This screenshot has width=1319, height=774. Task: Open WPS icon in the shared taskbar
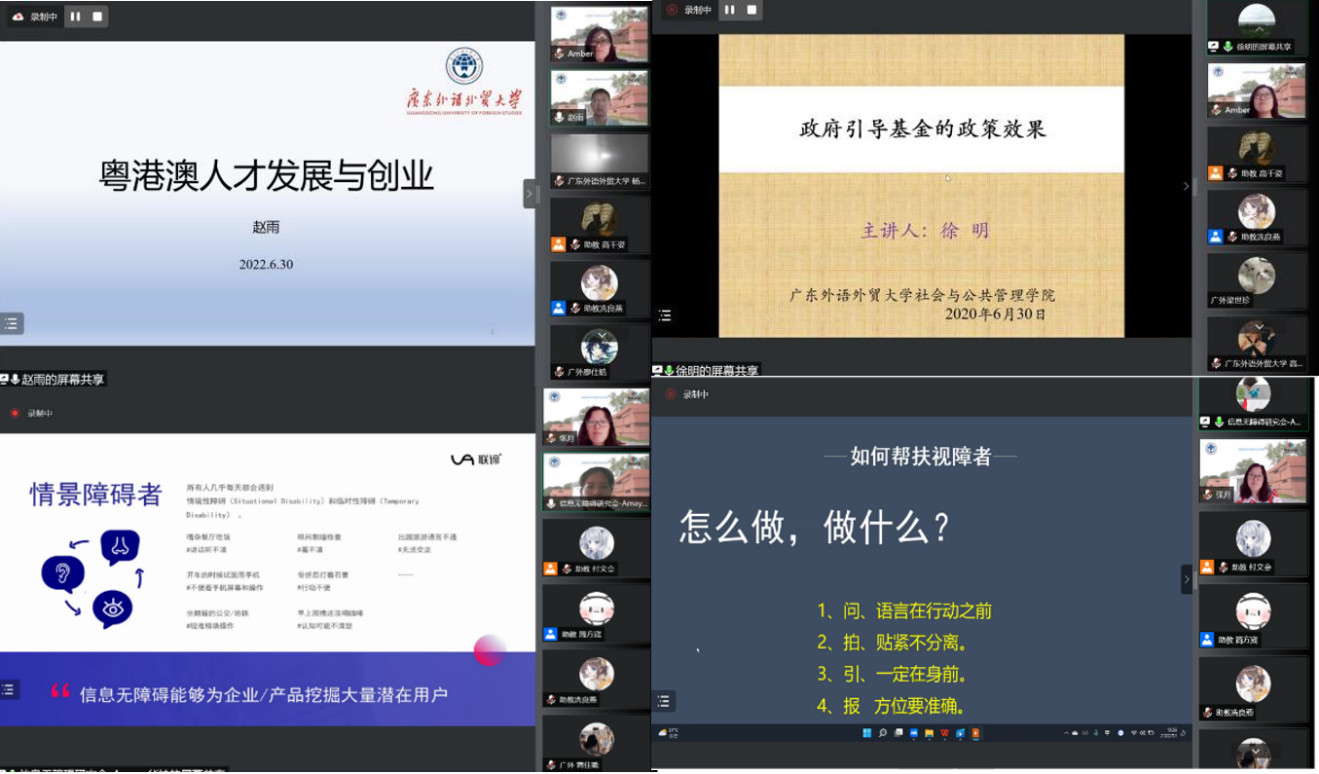[944, 733]
